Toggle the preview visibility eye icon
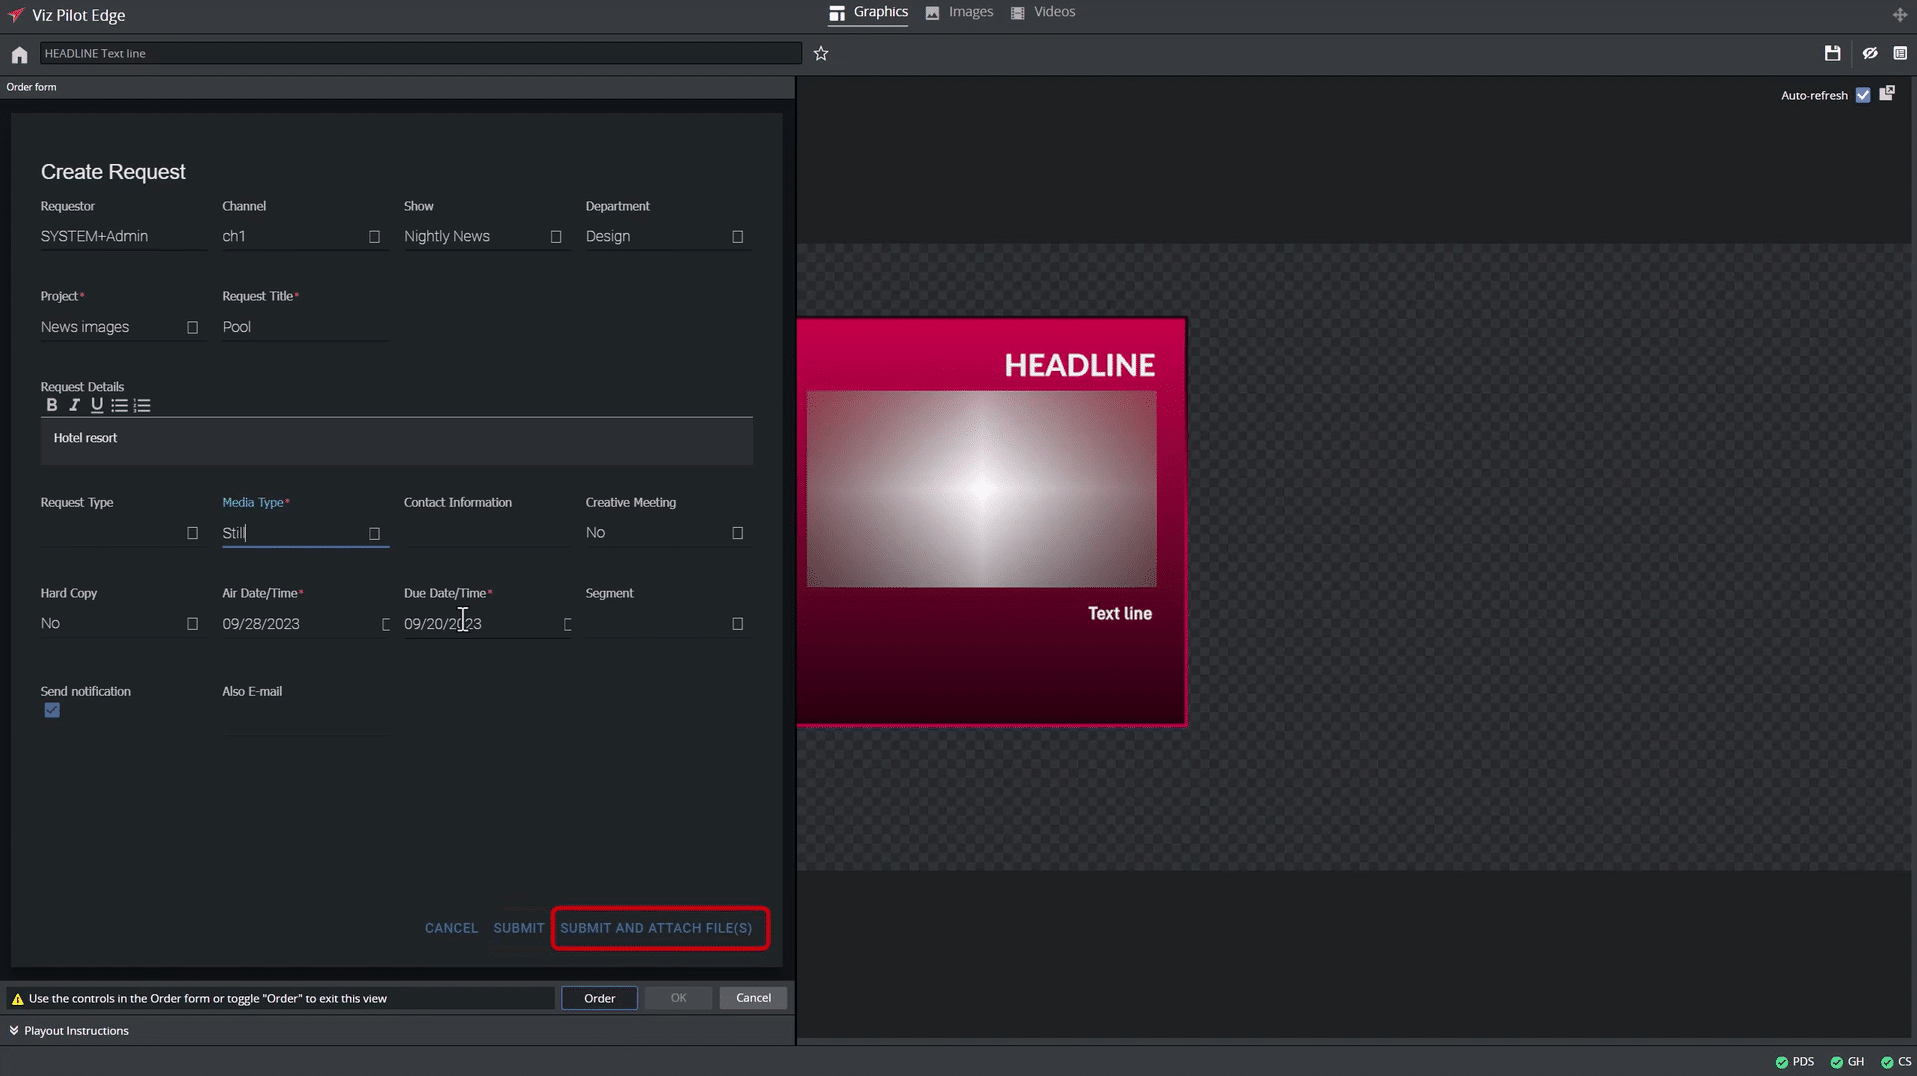 (x=1869, y=54)
